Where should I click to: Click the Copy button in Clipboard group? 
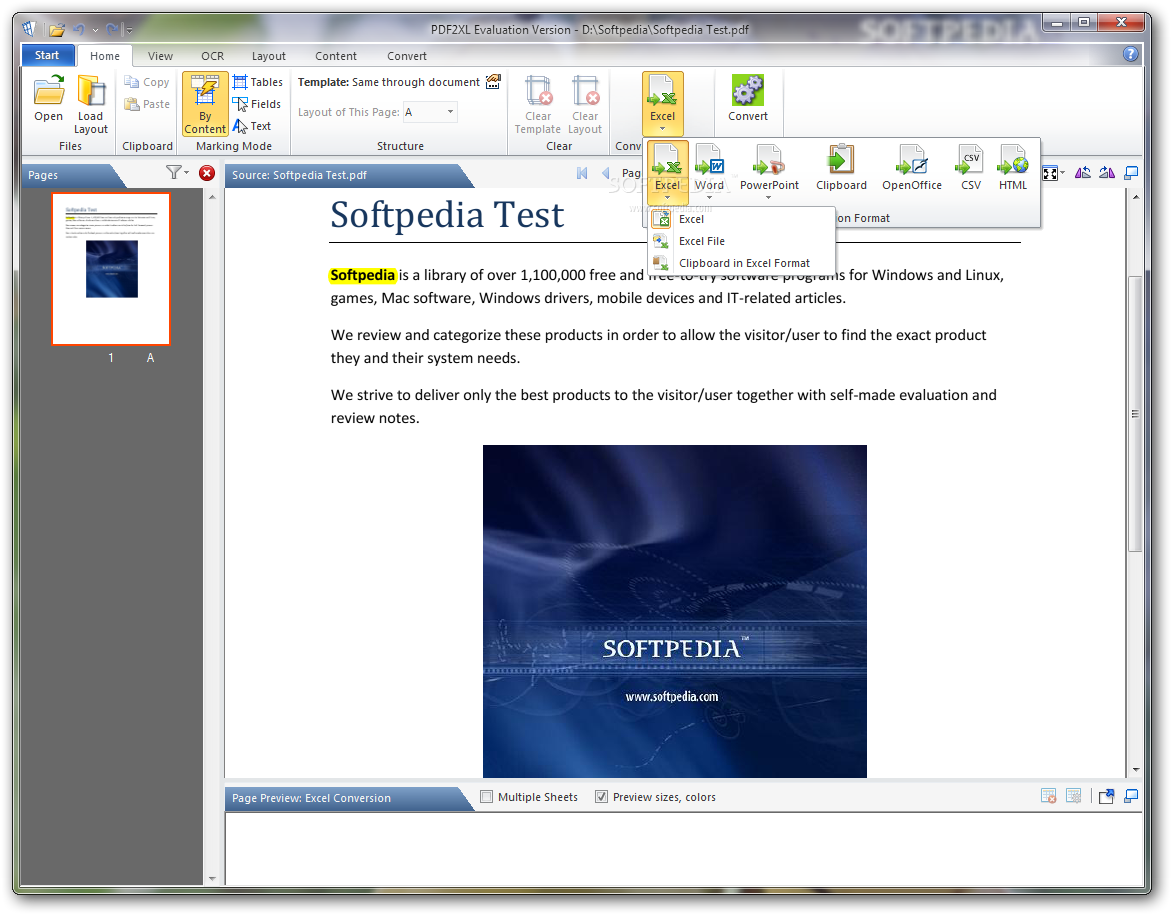click(x=147, y=82)
